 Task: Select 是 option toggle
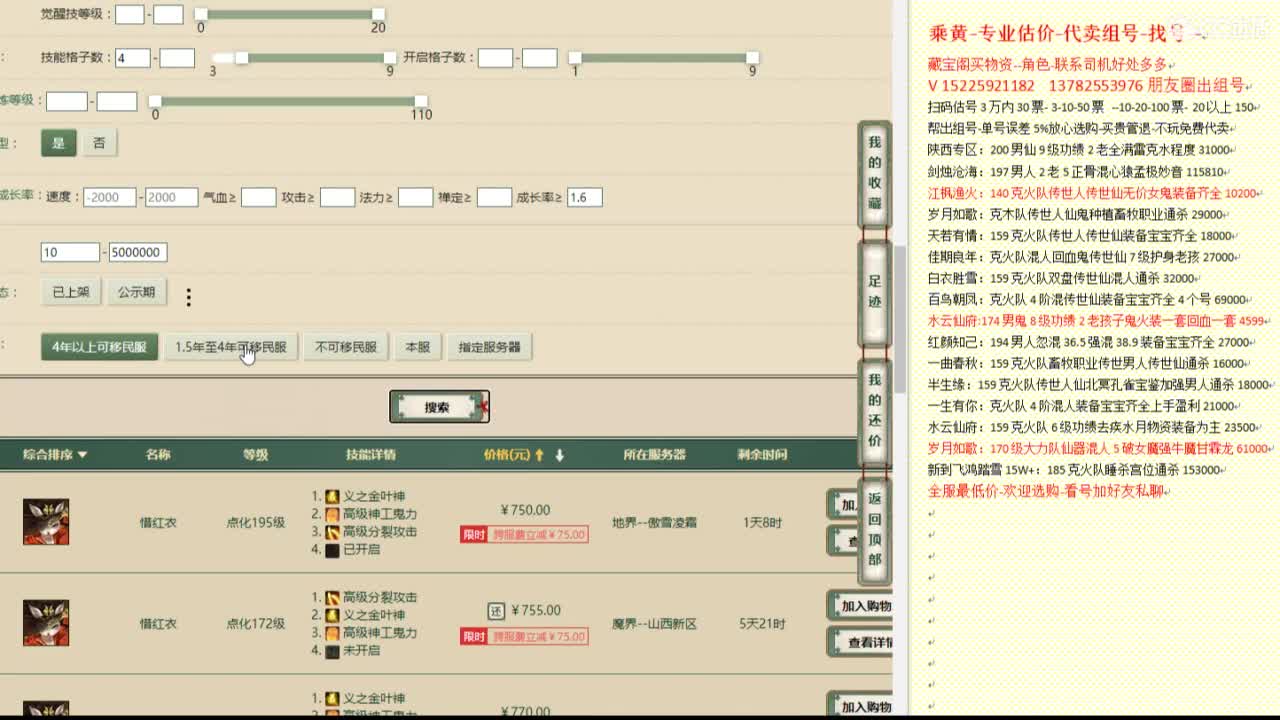click(x=59, y=143)
